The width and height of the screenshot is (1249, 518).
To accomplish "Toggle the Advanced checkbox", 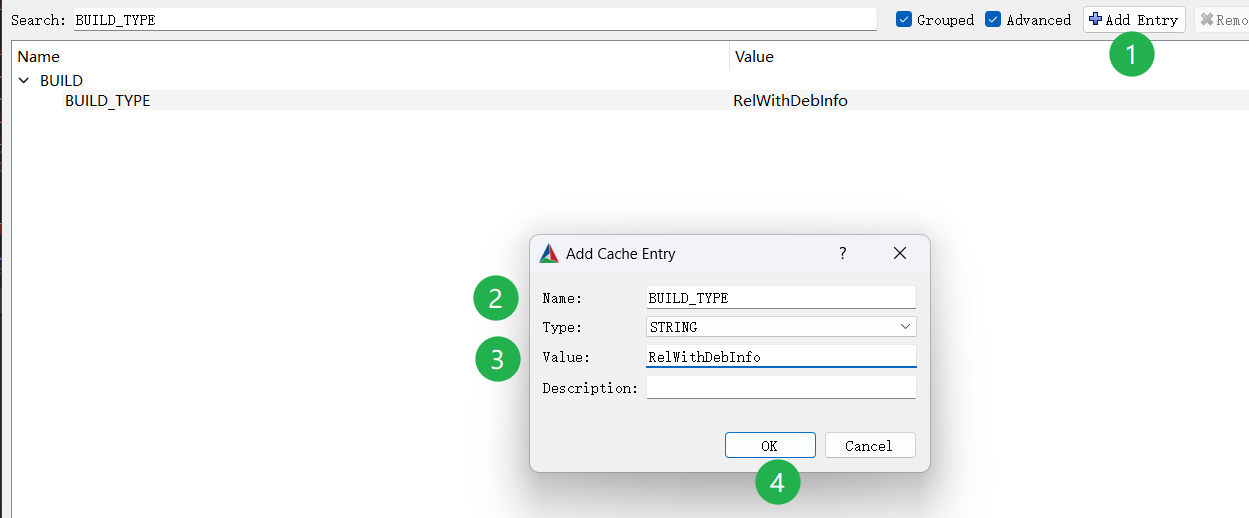I will tap(993, 20).
